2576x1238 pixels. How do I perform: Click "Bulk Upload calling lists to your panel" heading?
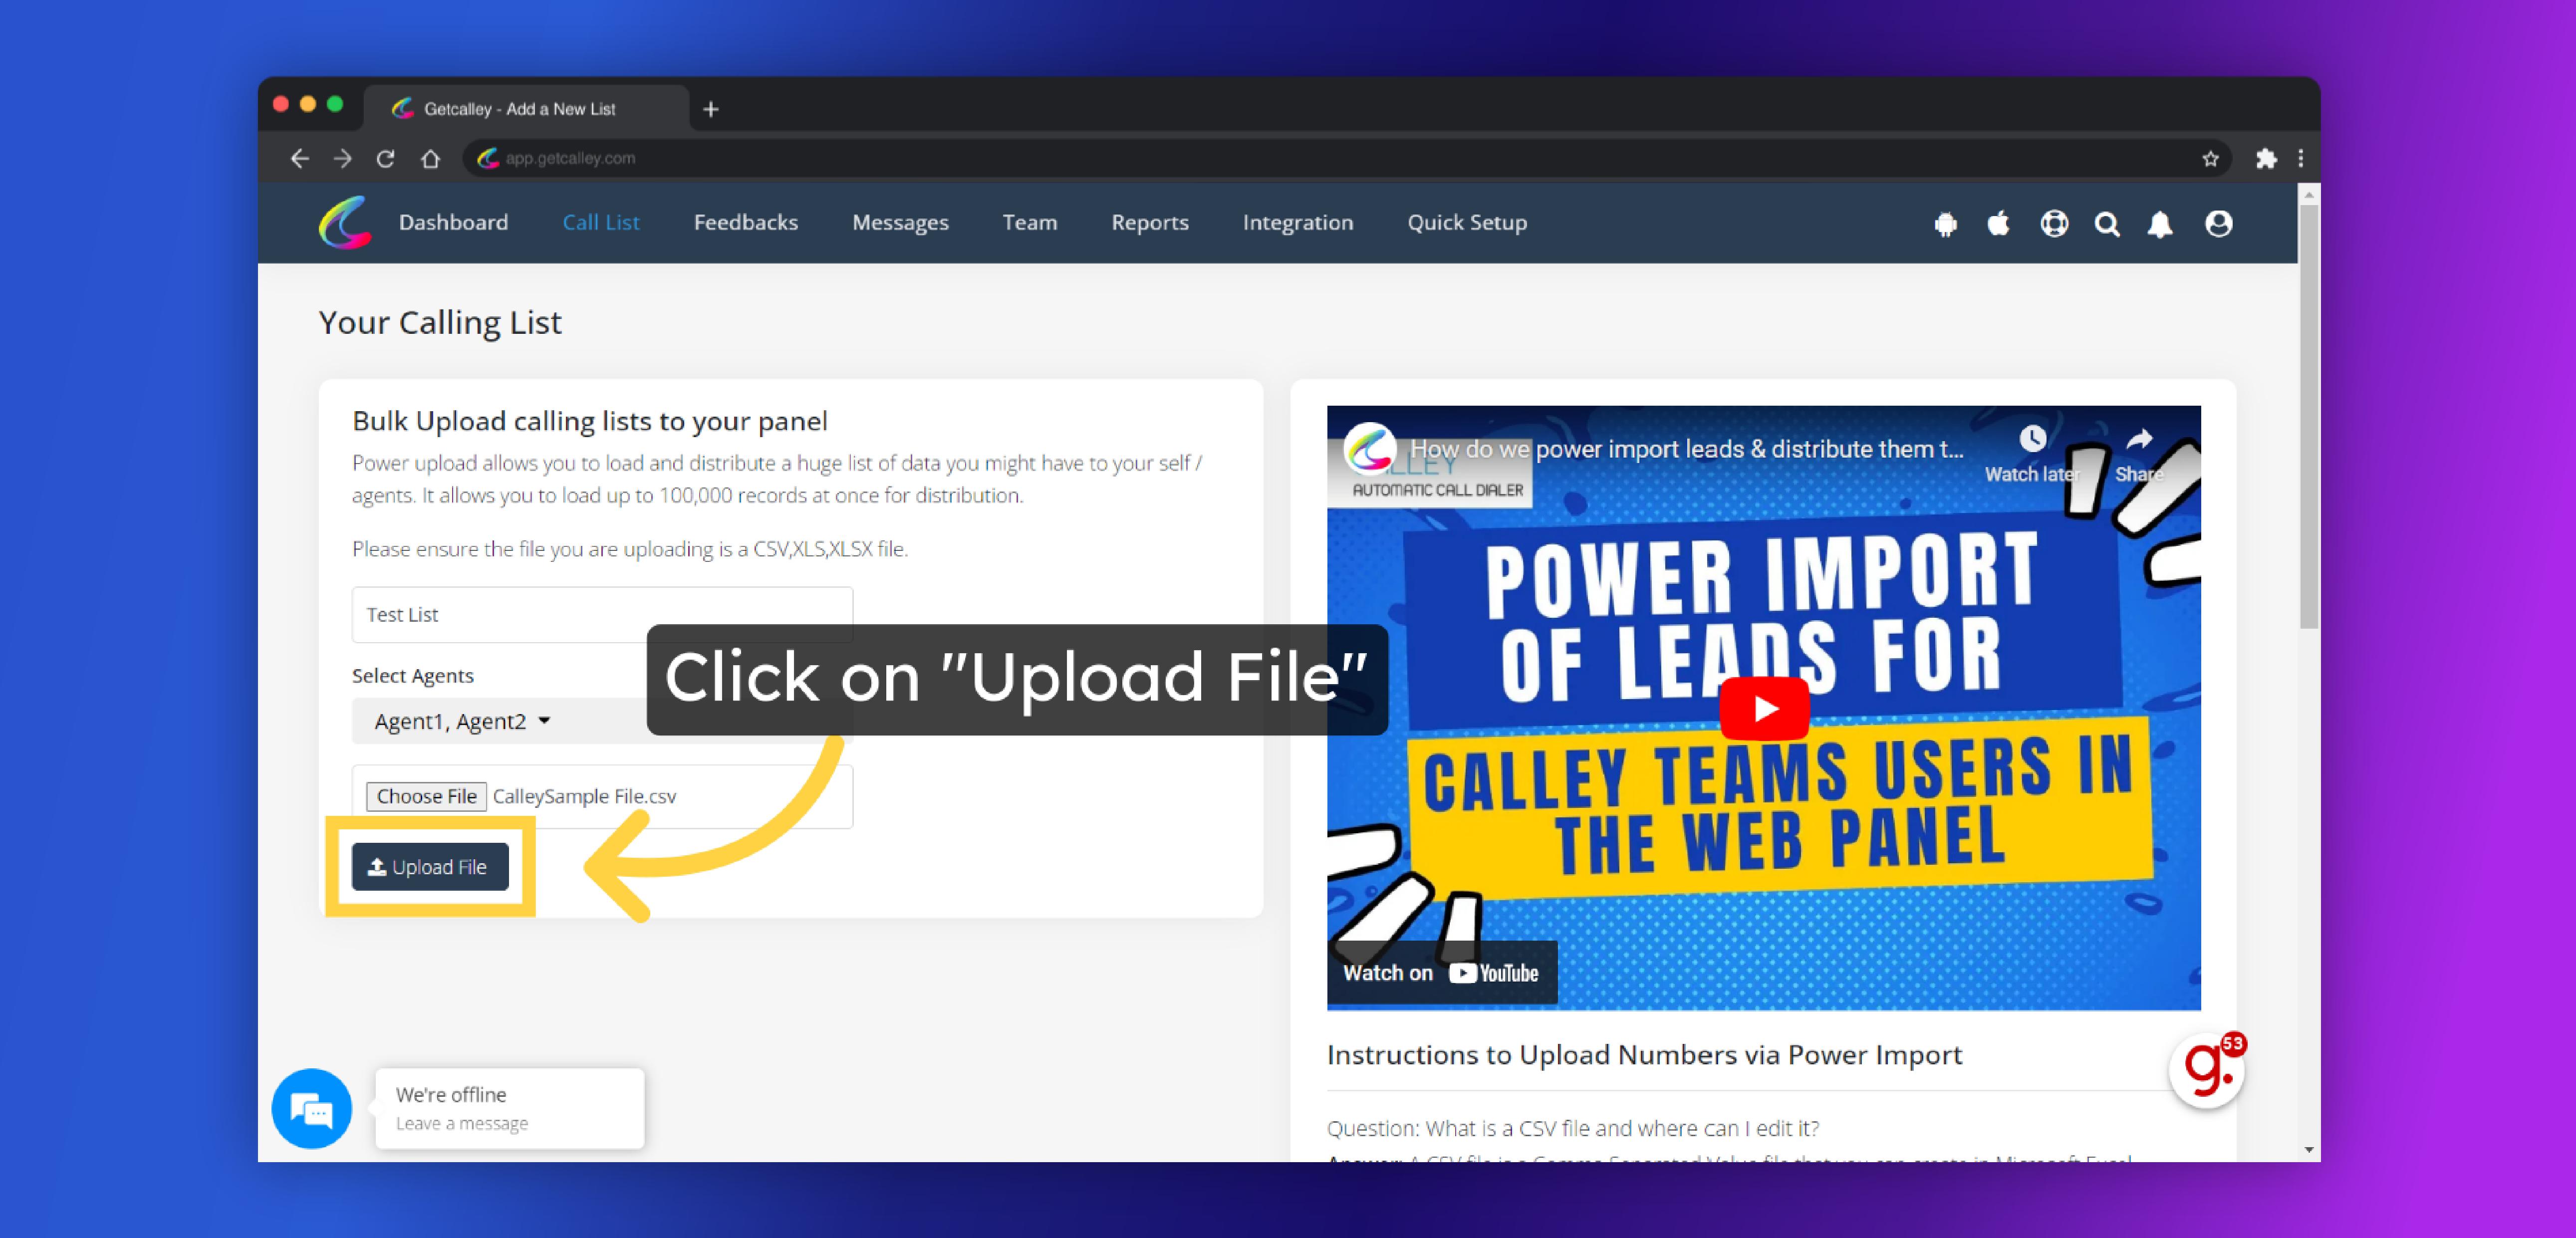[x=590, y=421]
